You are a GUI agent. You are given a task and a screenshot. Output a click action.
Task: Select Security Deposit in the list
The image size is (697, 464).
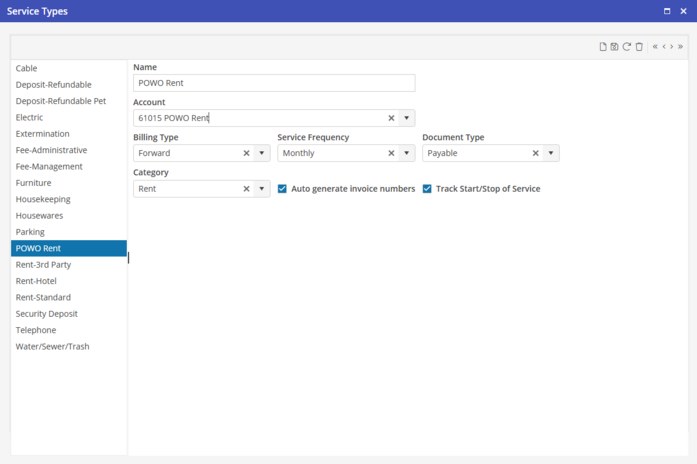point(47,314)
